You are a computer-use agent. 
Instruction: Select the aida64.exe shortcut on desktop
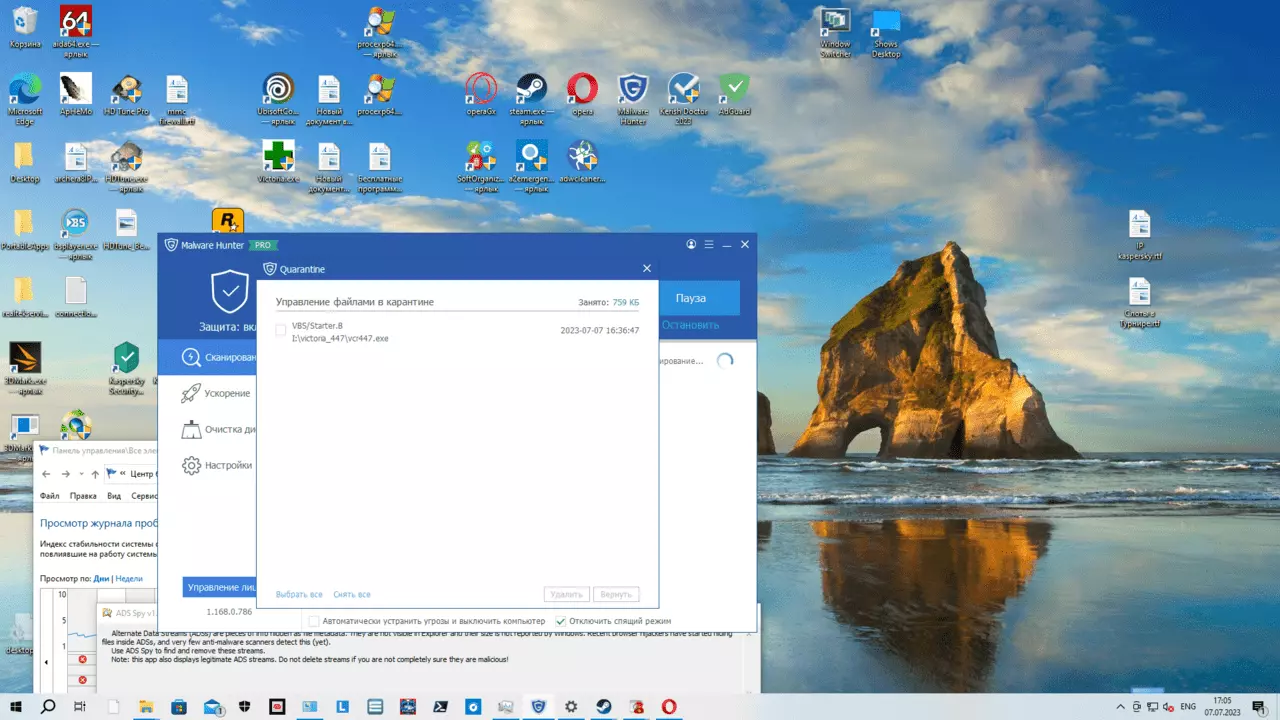(77, 30)
